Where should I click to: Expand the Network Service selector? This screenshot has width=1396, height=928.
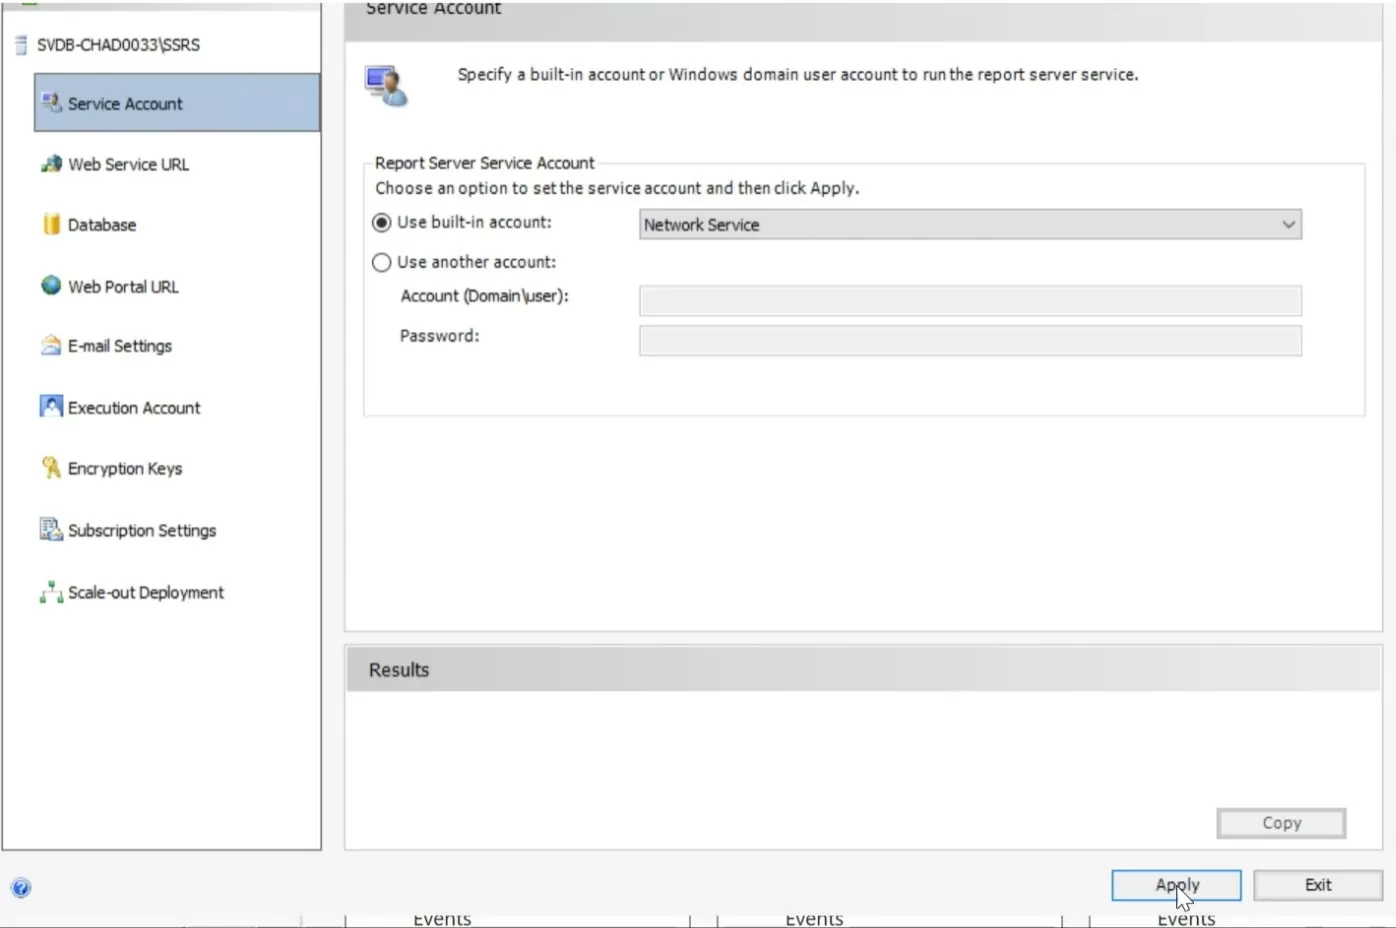point(1288,224)
